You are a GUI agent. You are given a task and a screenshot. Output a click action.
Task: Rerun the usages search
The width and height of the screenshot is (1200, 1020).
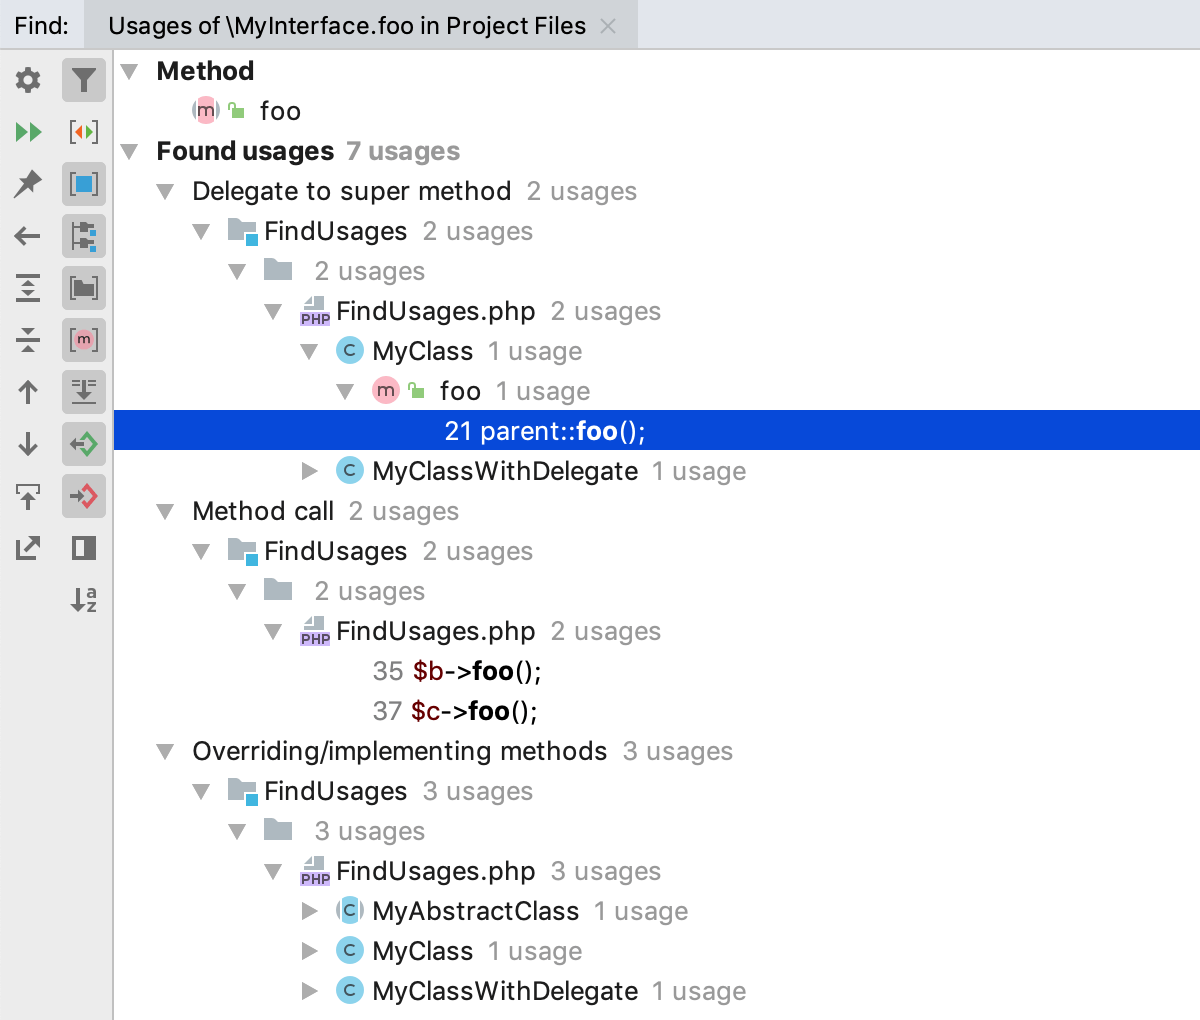click(x=27, y=132)
